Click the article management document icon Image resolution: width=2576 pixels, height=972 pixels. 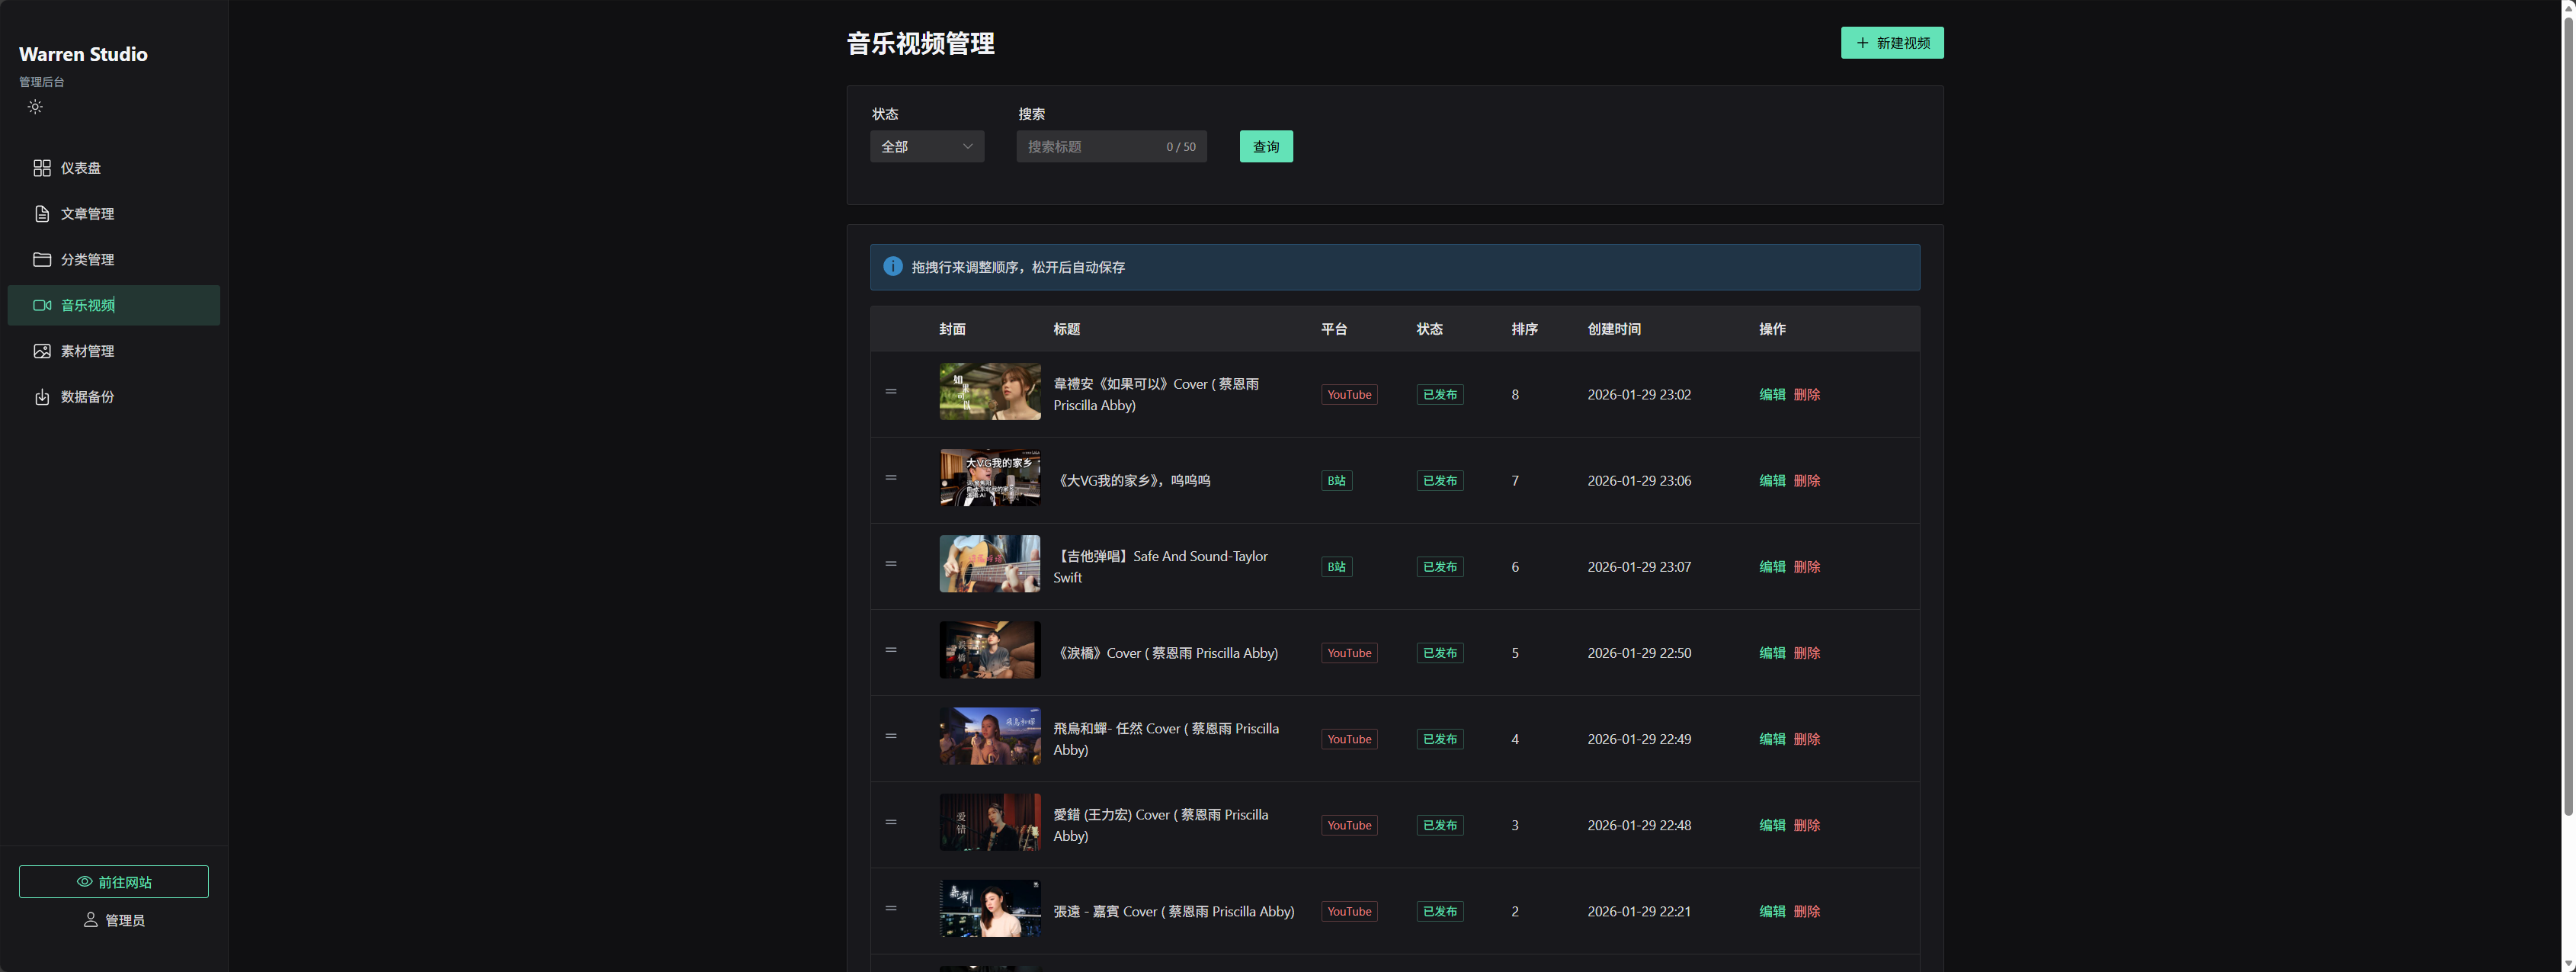(x=42, y=214)
